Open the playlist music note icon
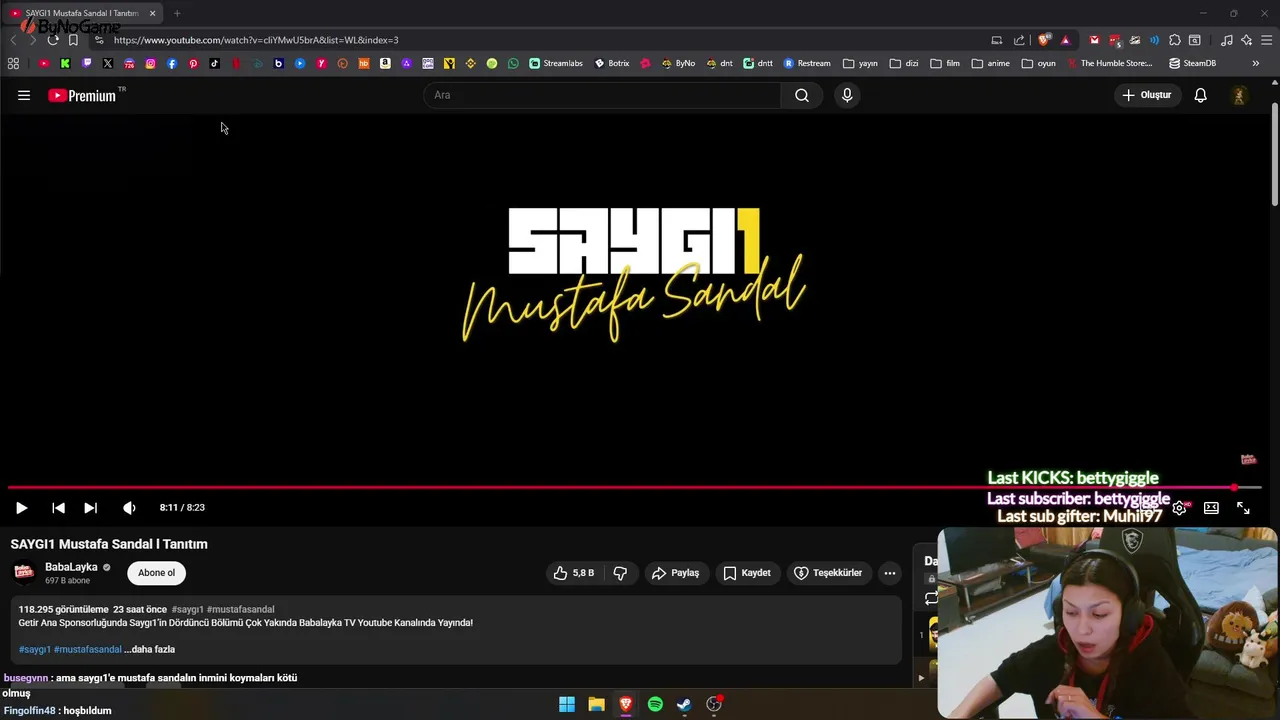The height and width of the screenshot is (720, 1280). (1227, 40)
